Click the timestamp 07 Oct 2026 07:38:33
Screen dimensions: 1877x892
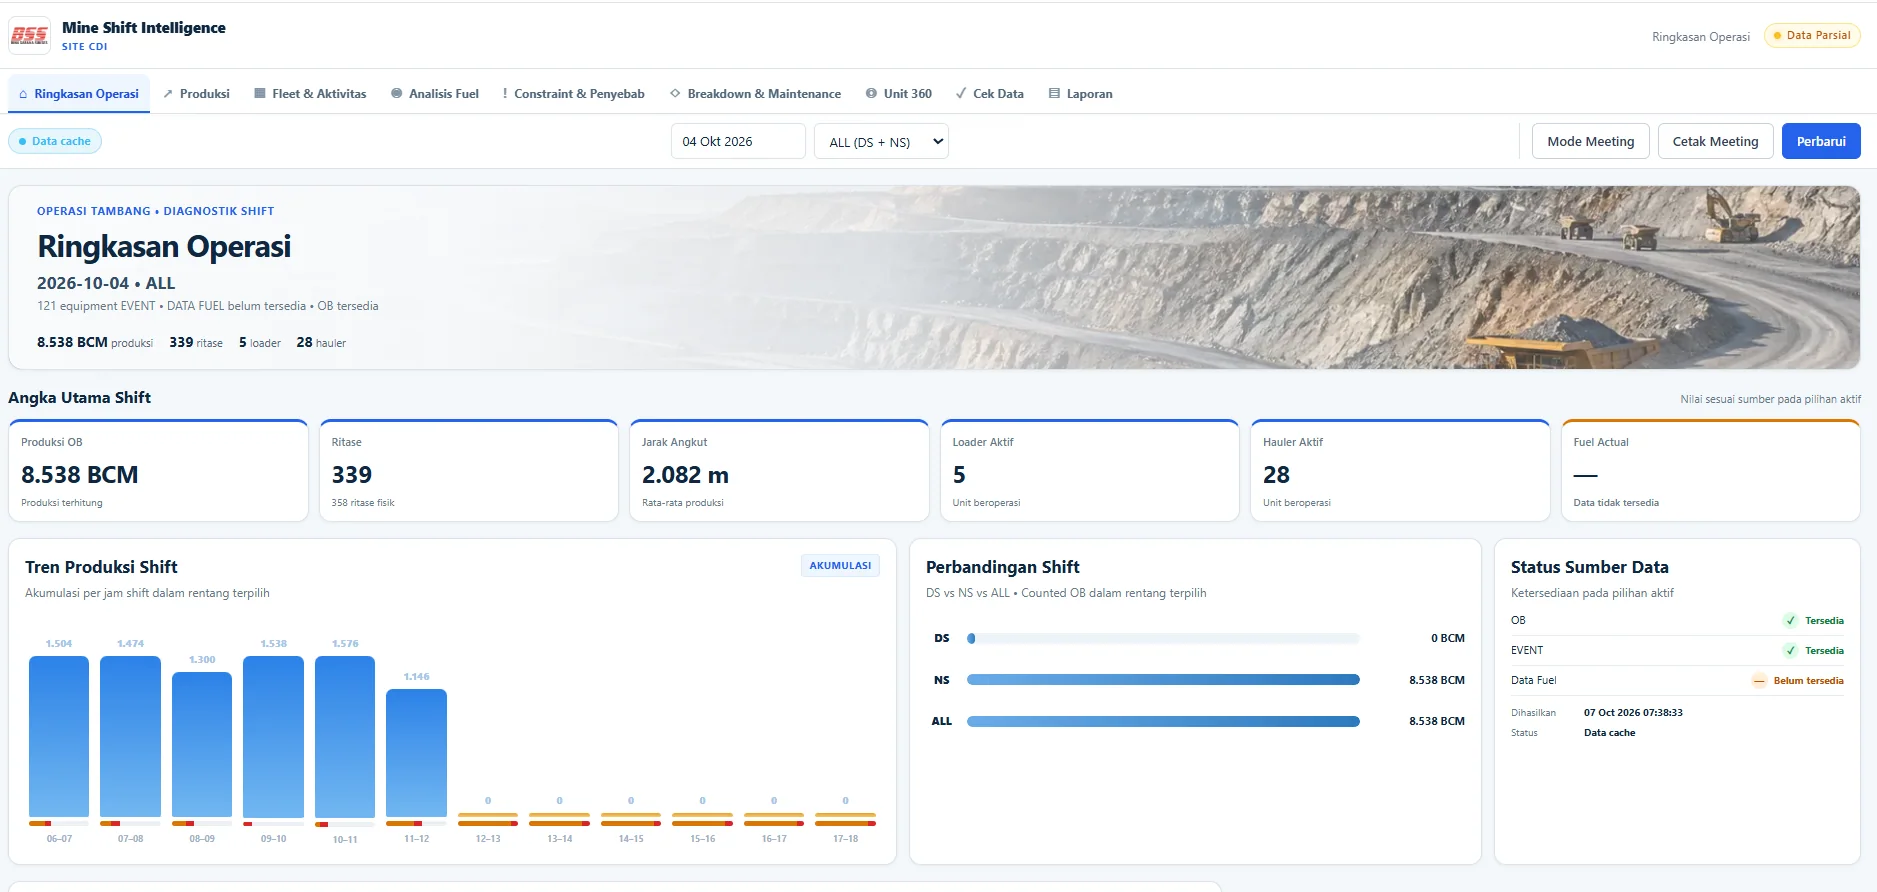pos(1633,713)
